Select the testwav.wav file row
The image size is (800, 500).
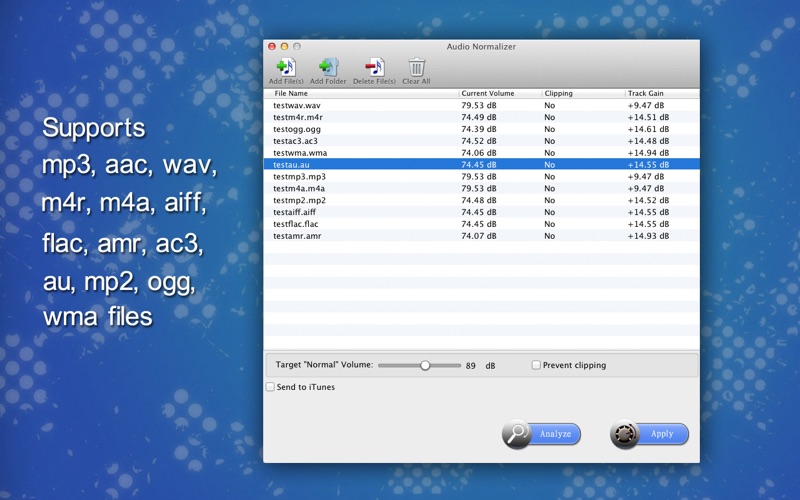[297, 105]
